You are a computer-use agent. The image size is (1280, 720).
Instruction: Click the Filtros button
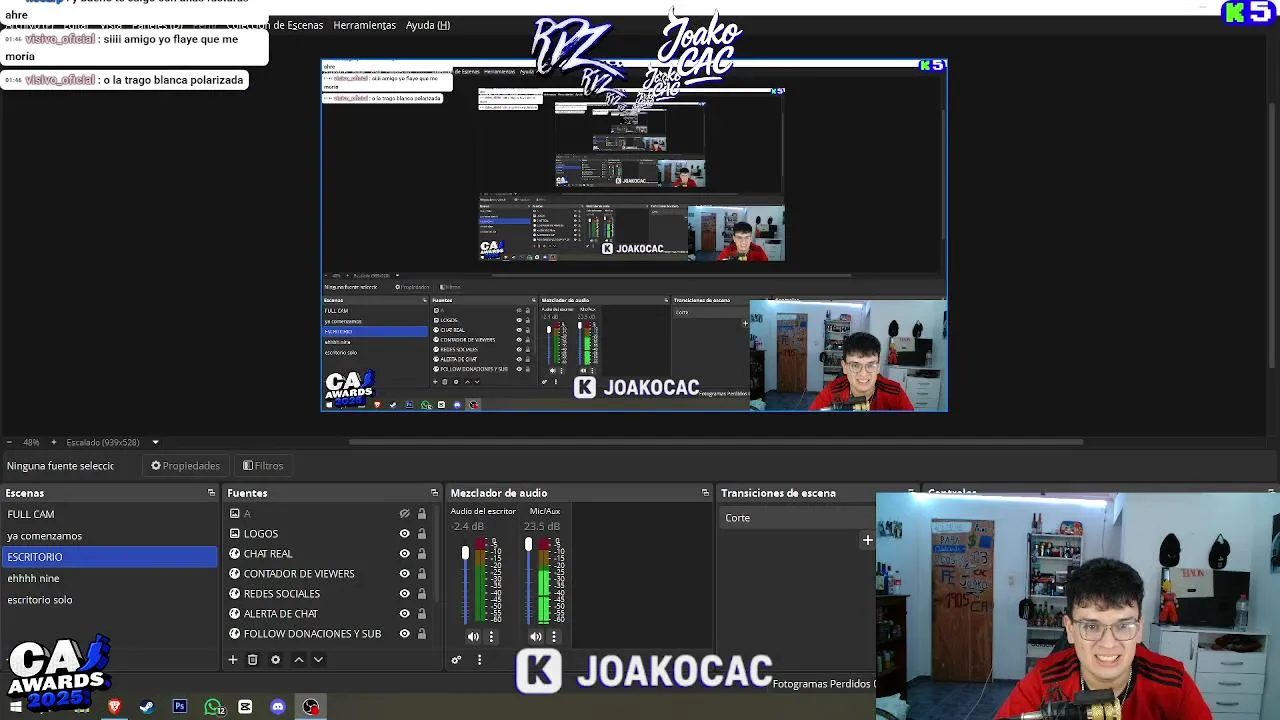pyautogui.click(x=263, y=466)
